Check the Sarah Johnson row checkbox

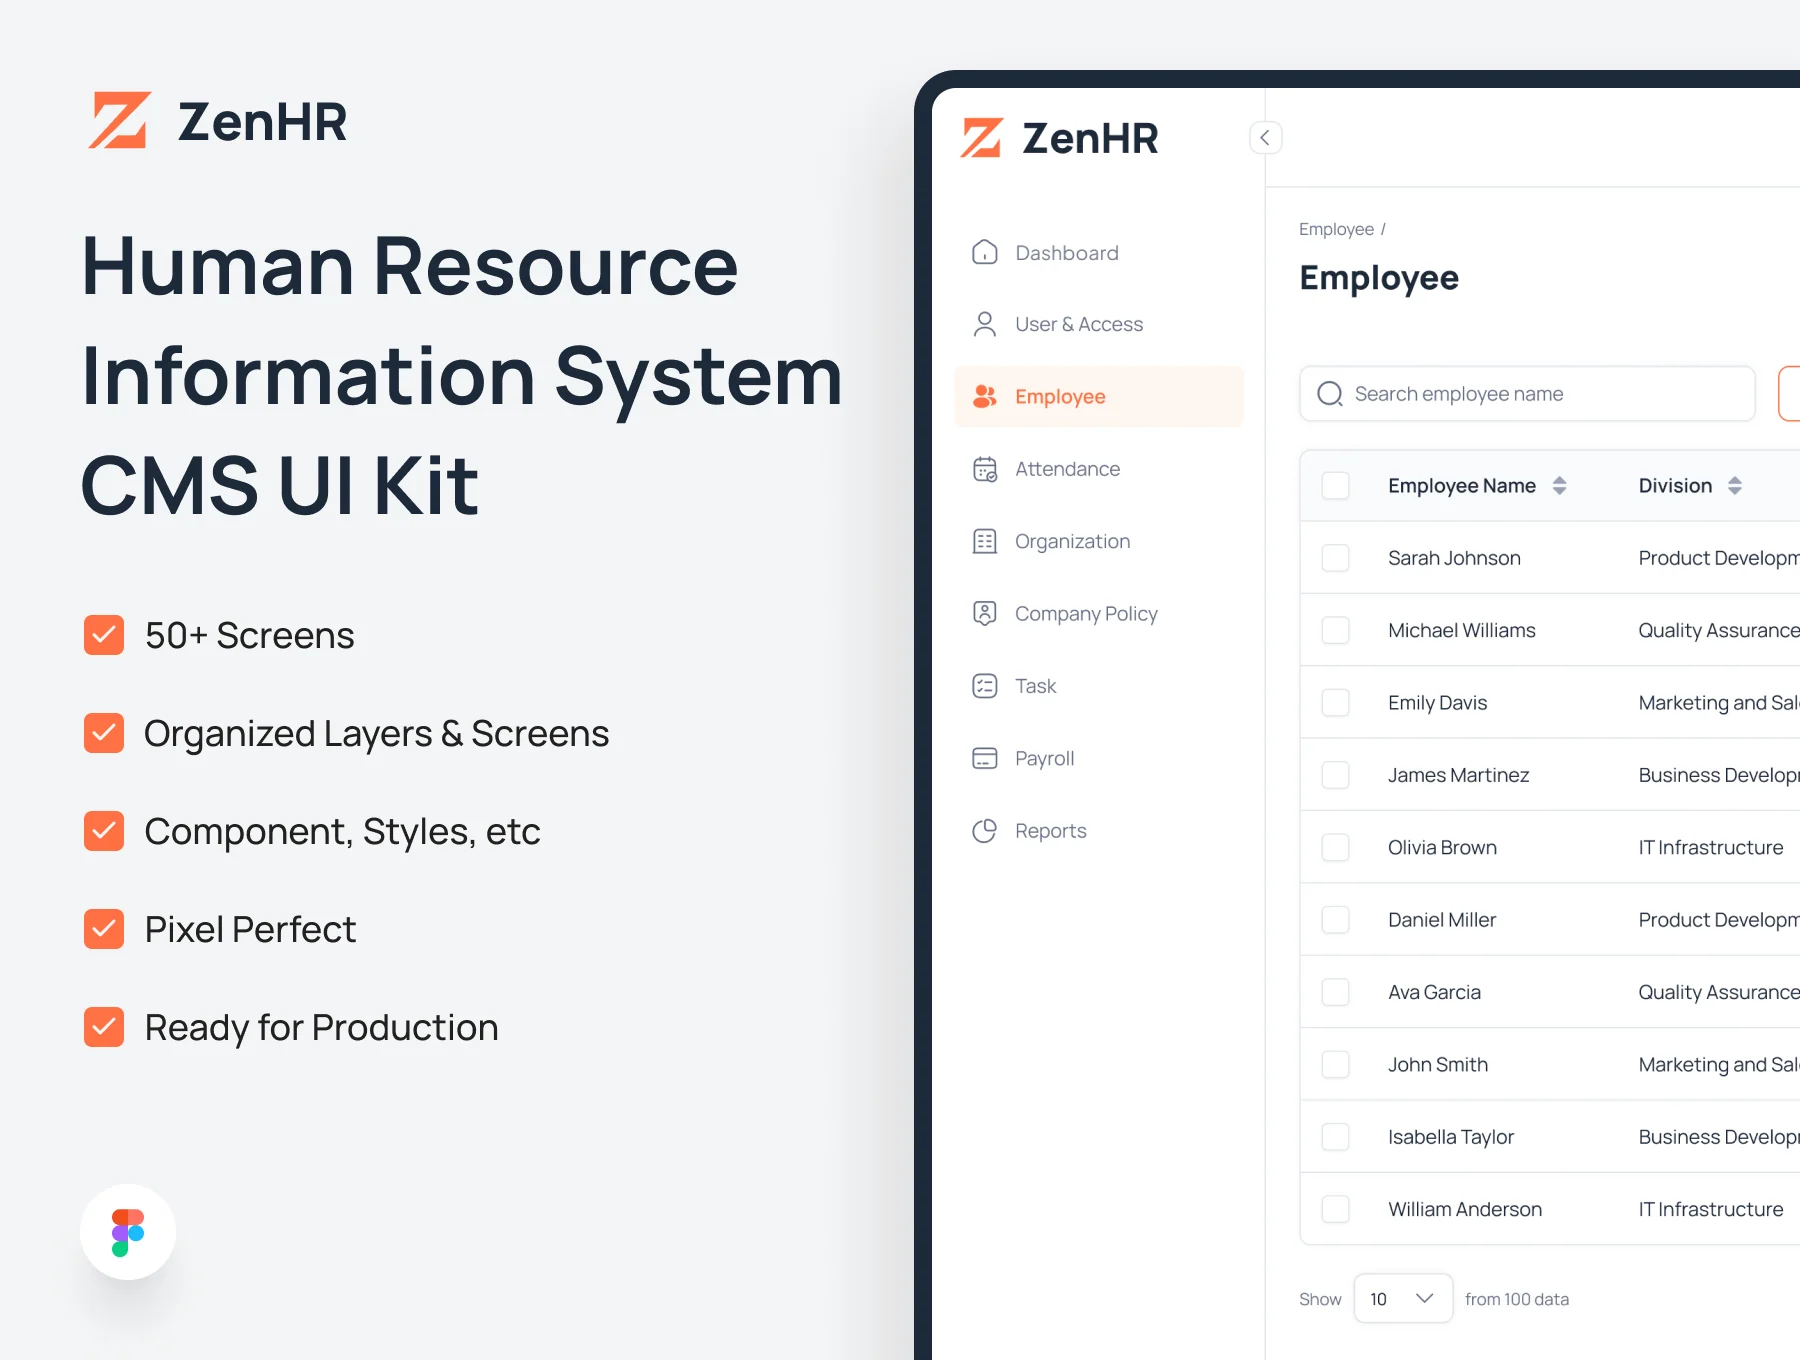(x=1336, y=558)
